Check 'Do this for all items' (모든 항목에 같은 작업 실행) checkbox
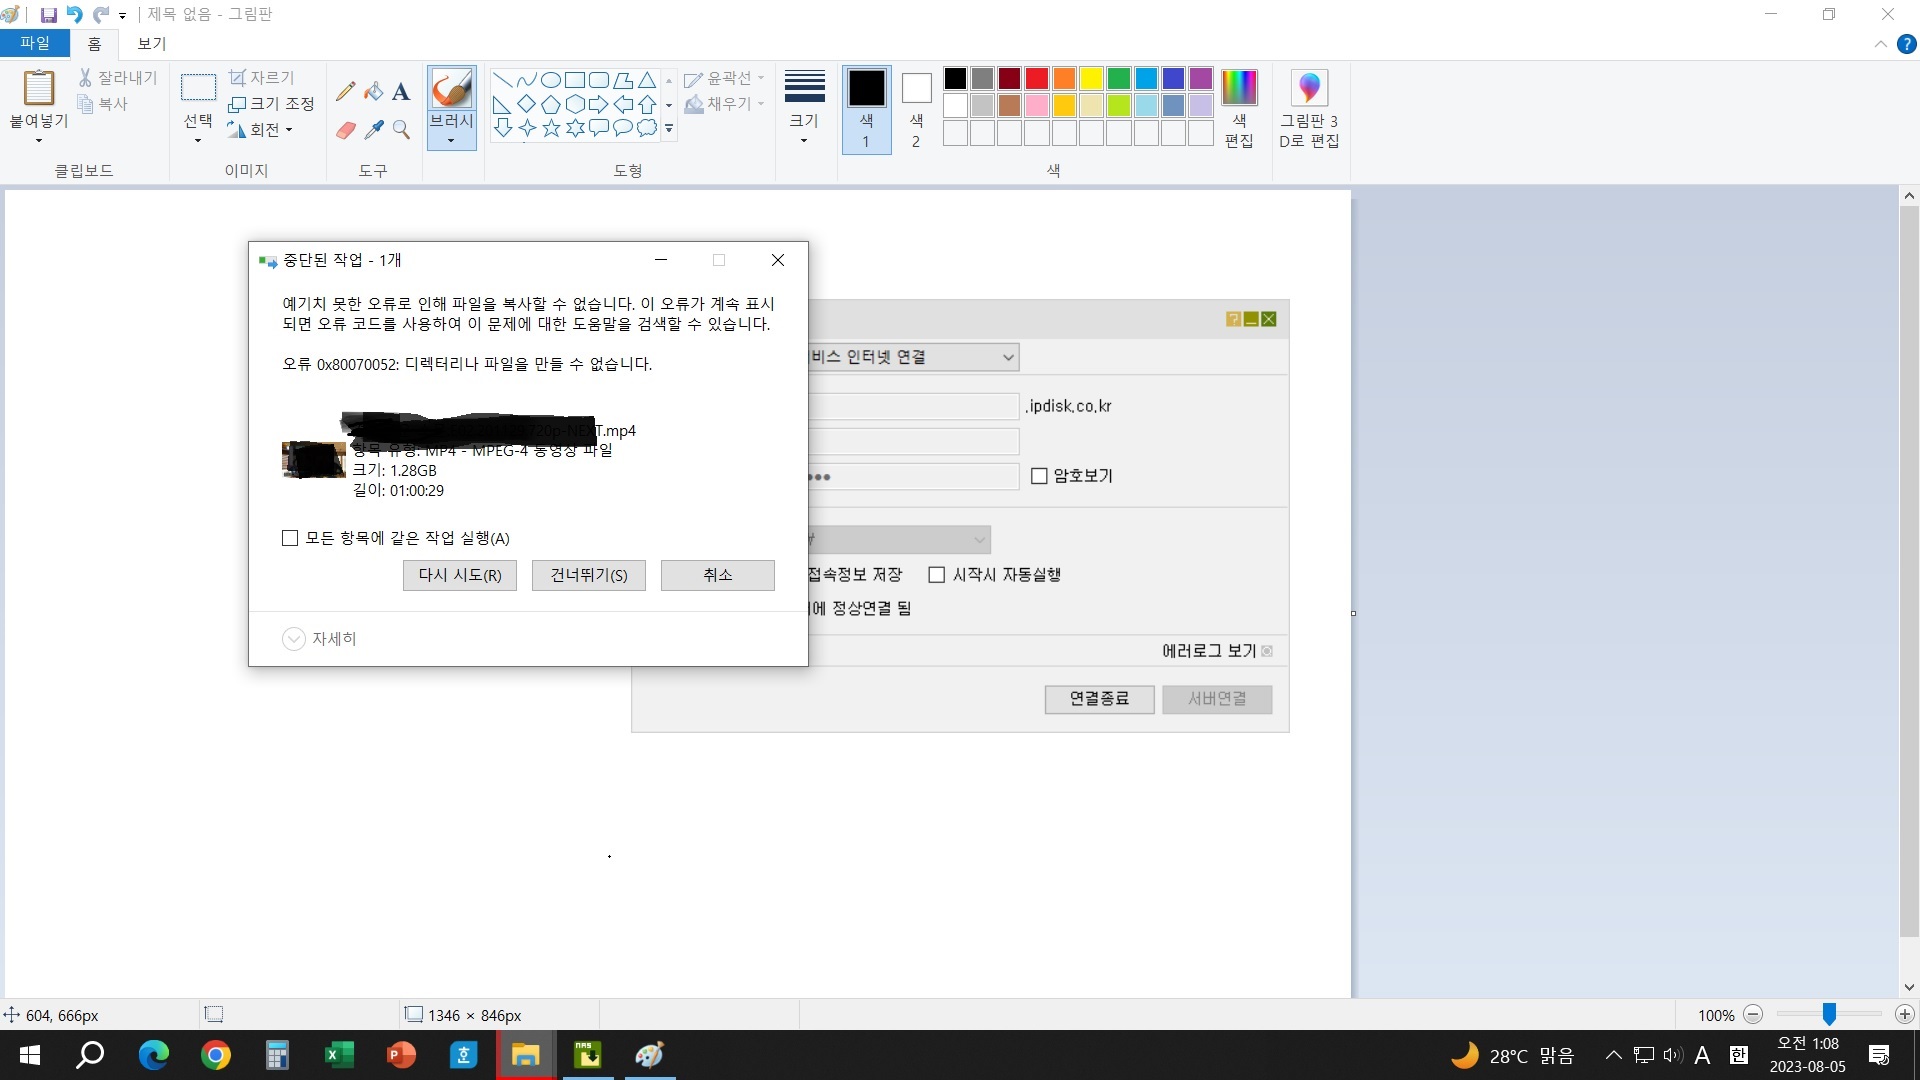Image resolution: width=1920 pixels, height=1080 pixels. (x=290, y=538)
